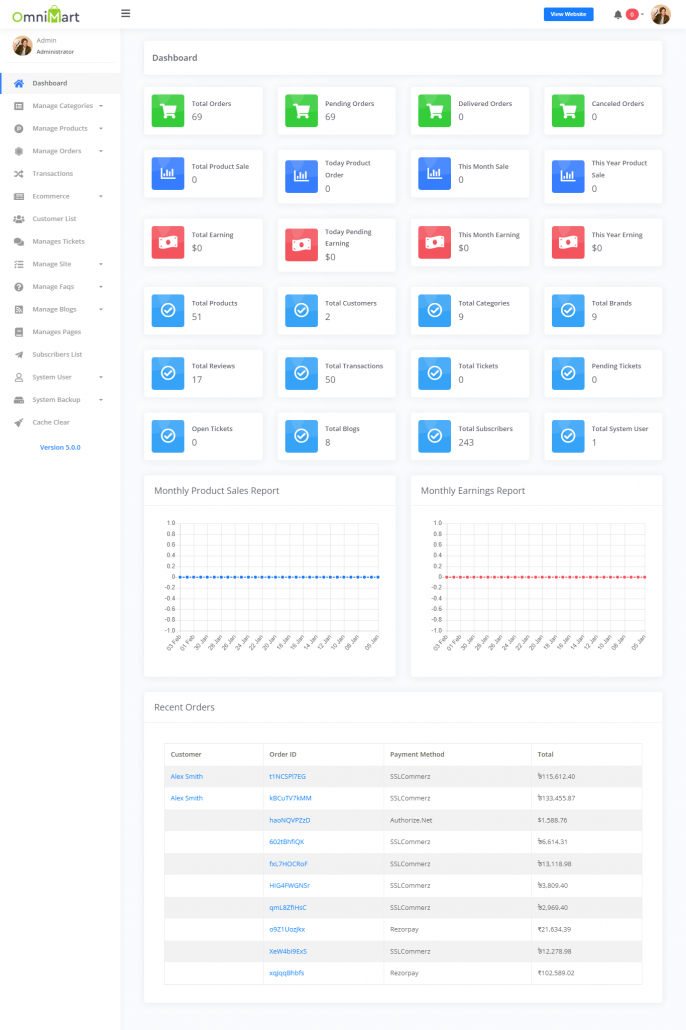This screenshot has height=1030, width=686.
Task: Expand the Manage Categories menu
Action: coord(62,106)
